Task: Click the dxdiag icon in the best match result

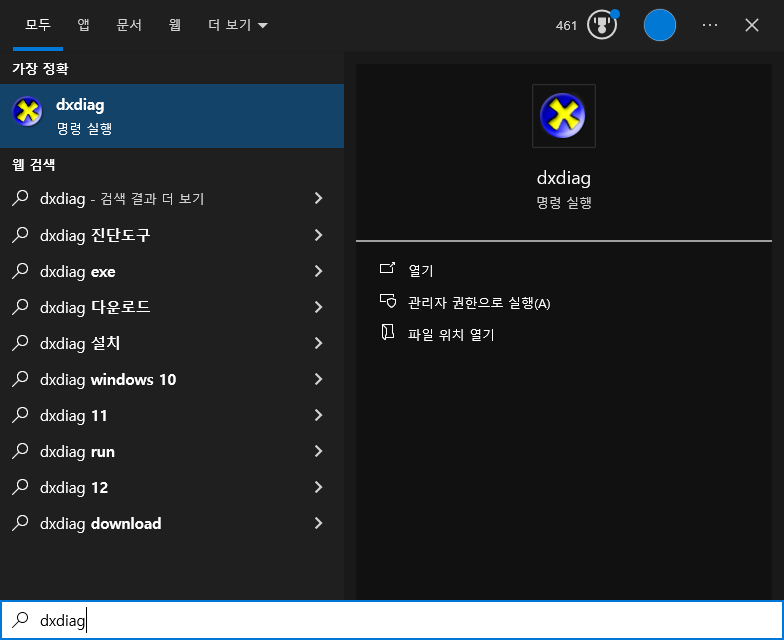Action: pyautogui.click(x=27, y=111)
